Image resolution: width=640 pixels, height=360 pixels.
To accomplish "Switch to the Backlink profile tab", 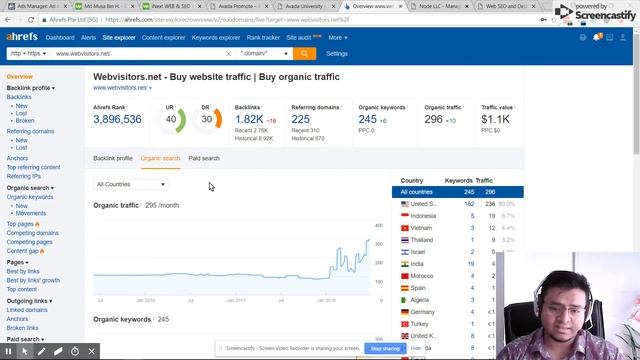I will click(x=113, y=158).
